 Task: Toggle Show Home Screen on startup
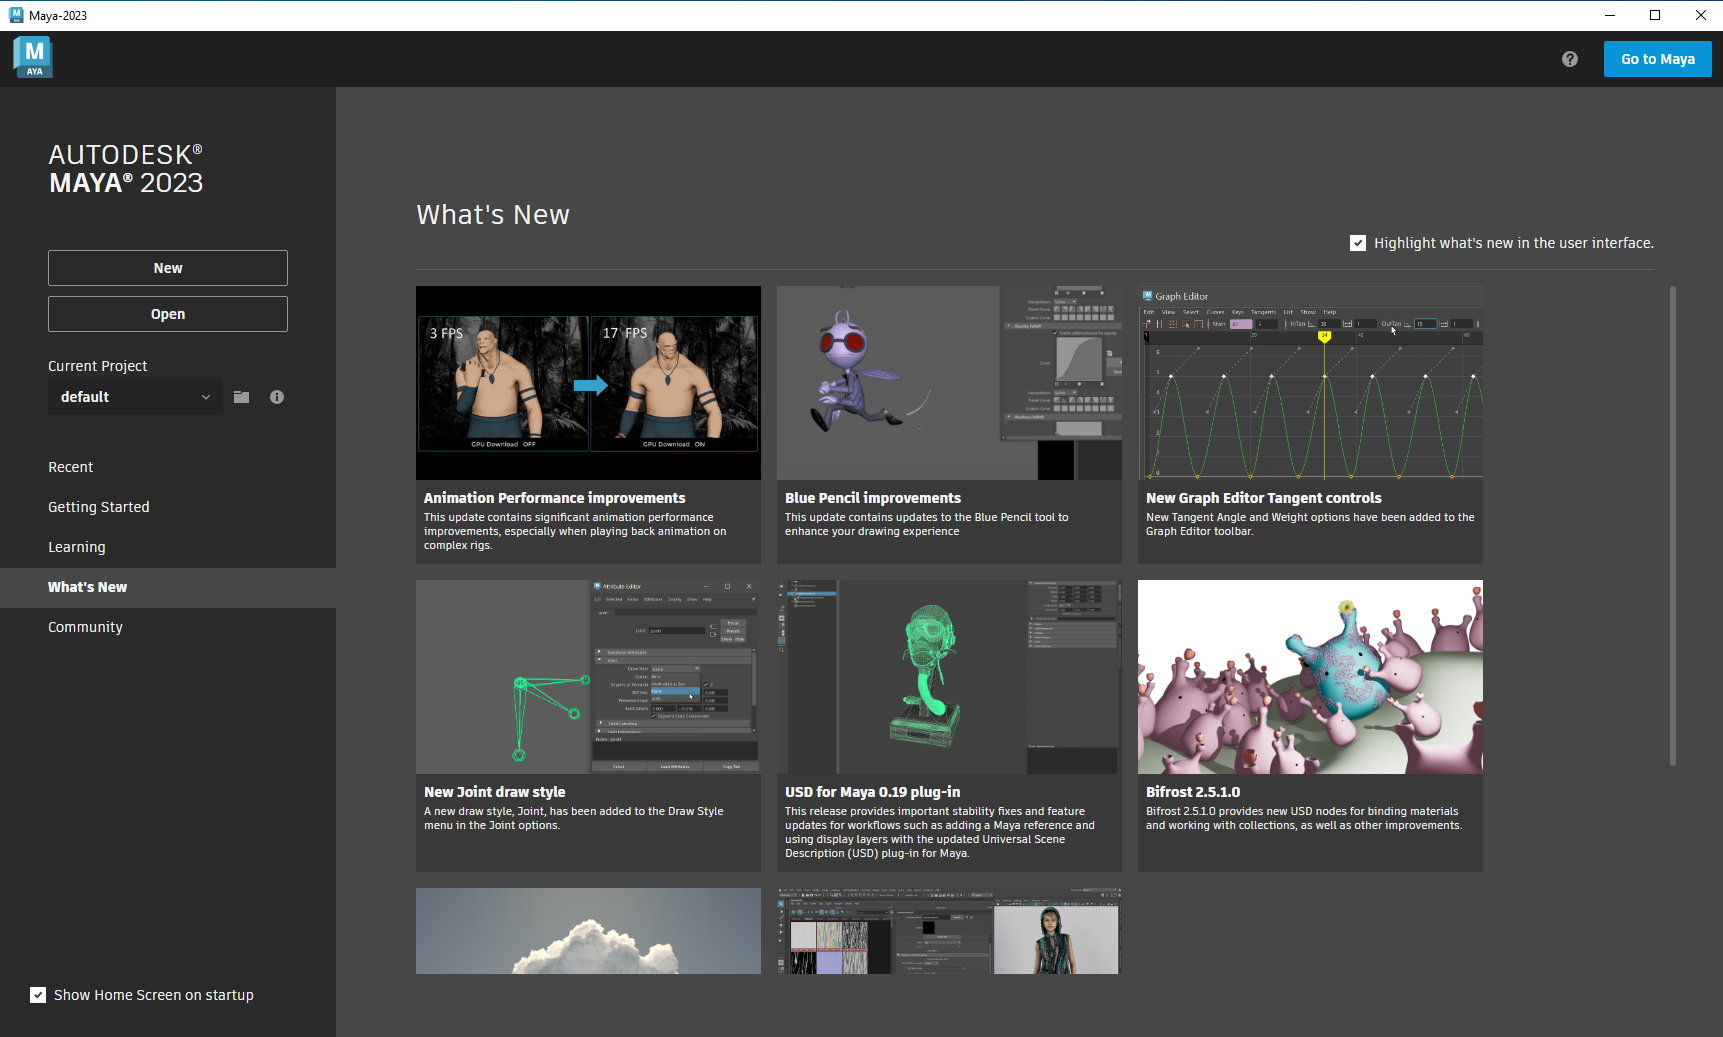coord(38,995)
